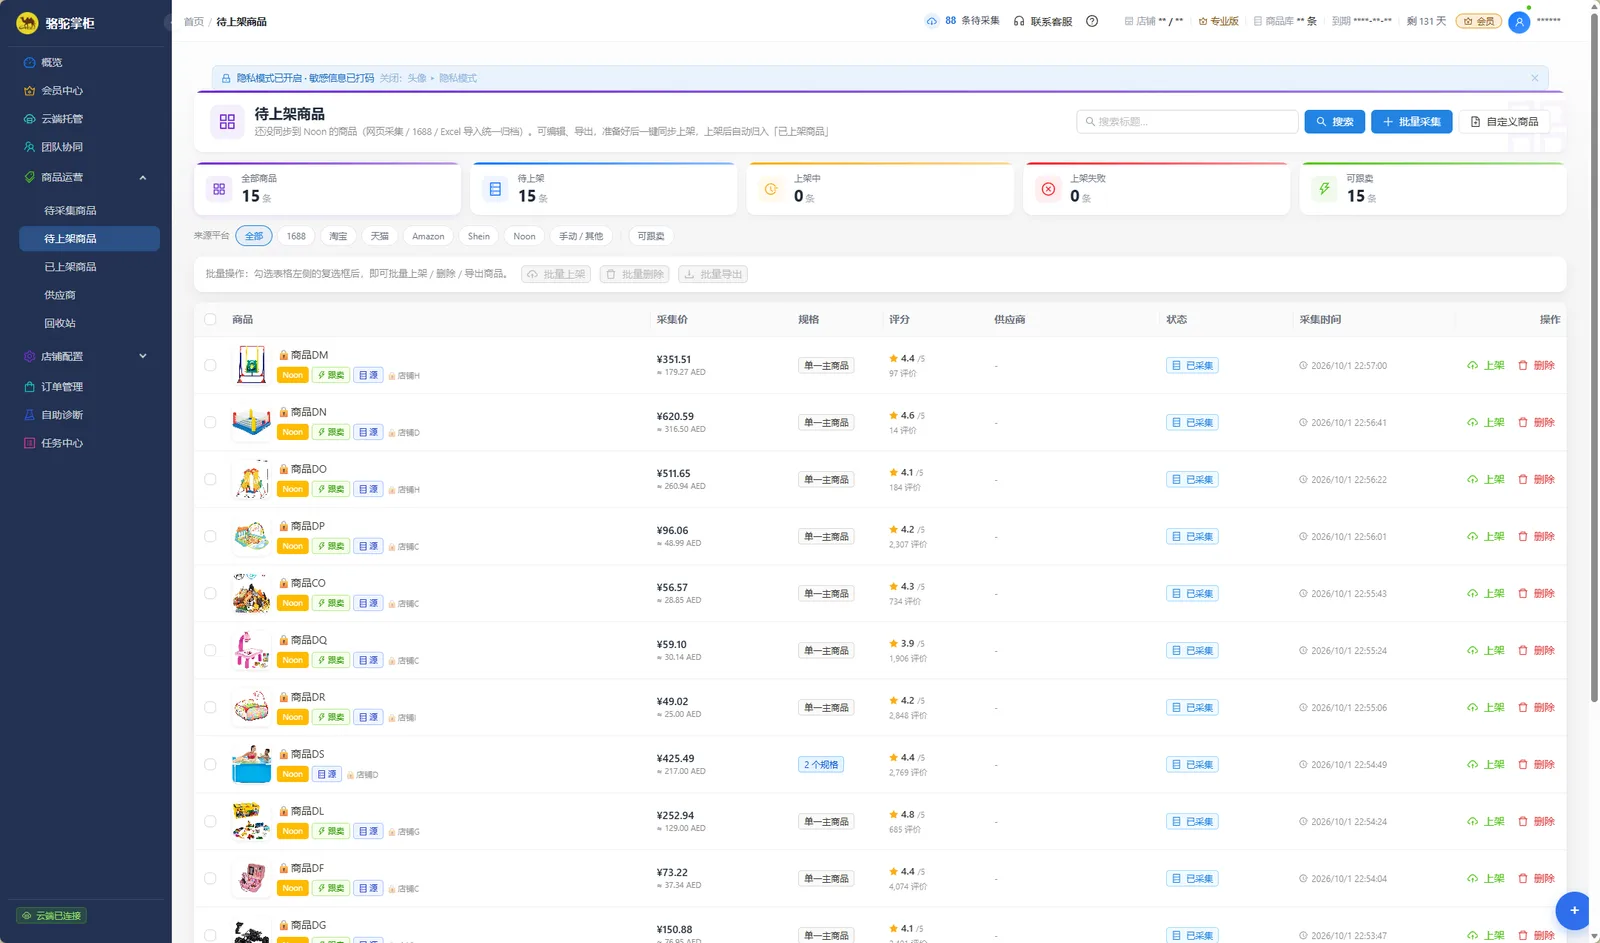
Task: Click the 团队协同 team icon
Action: (x=30, y=147)
